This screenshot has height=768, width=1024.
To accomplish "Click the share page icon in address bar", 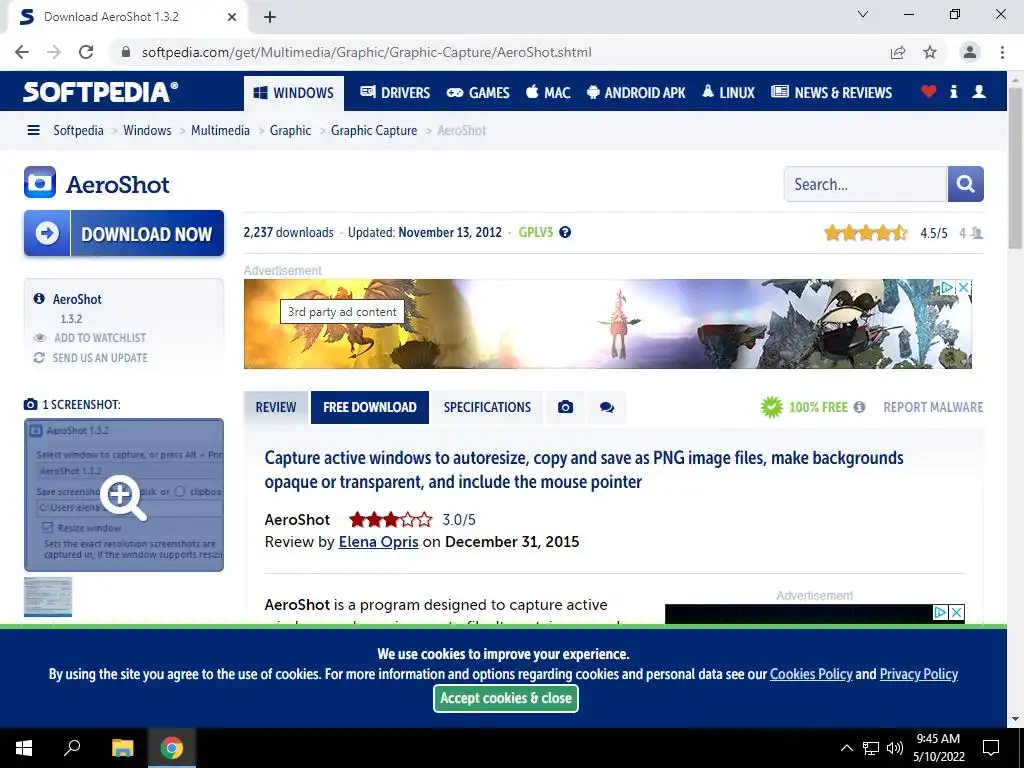I will pos(898,52).
